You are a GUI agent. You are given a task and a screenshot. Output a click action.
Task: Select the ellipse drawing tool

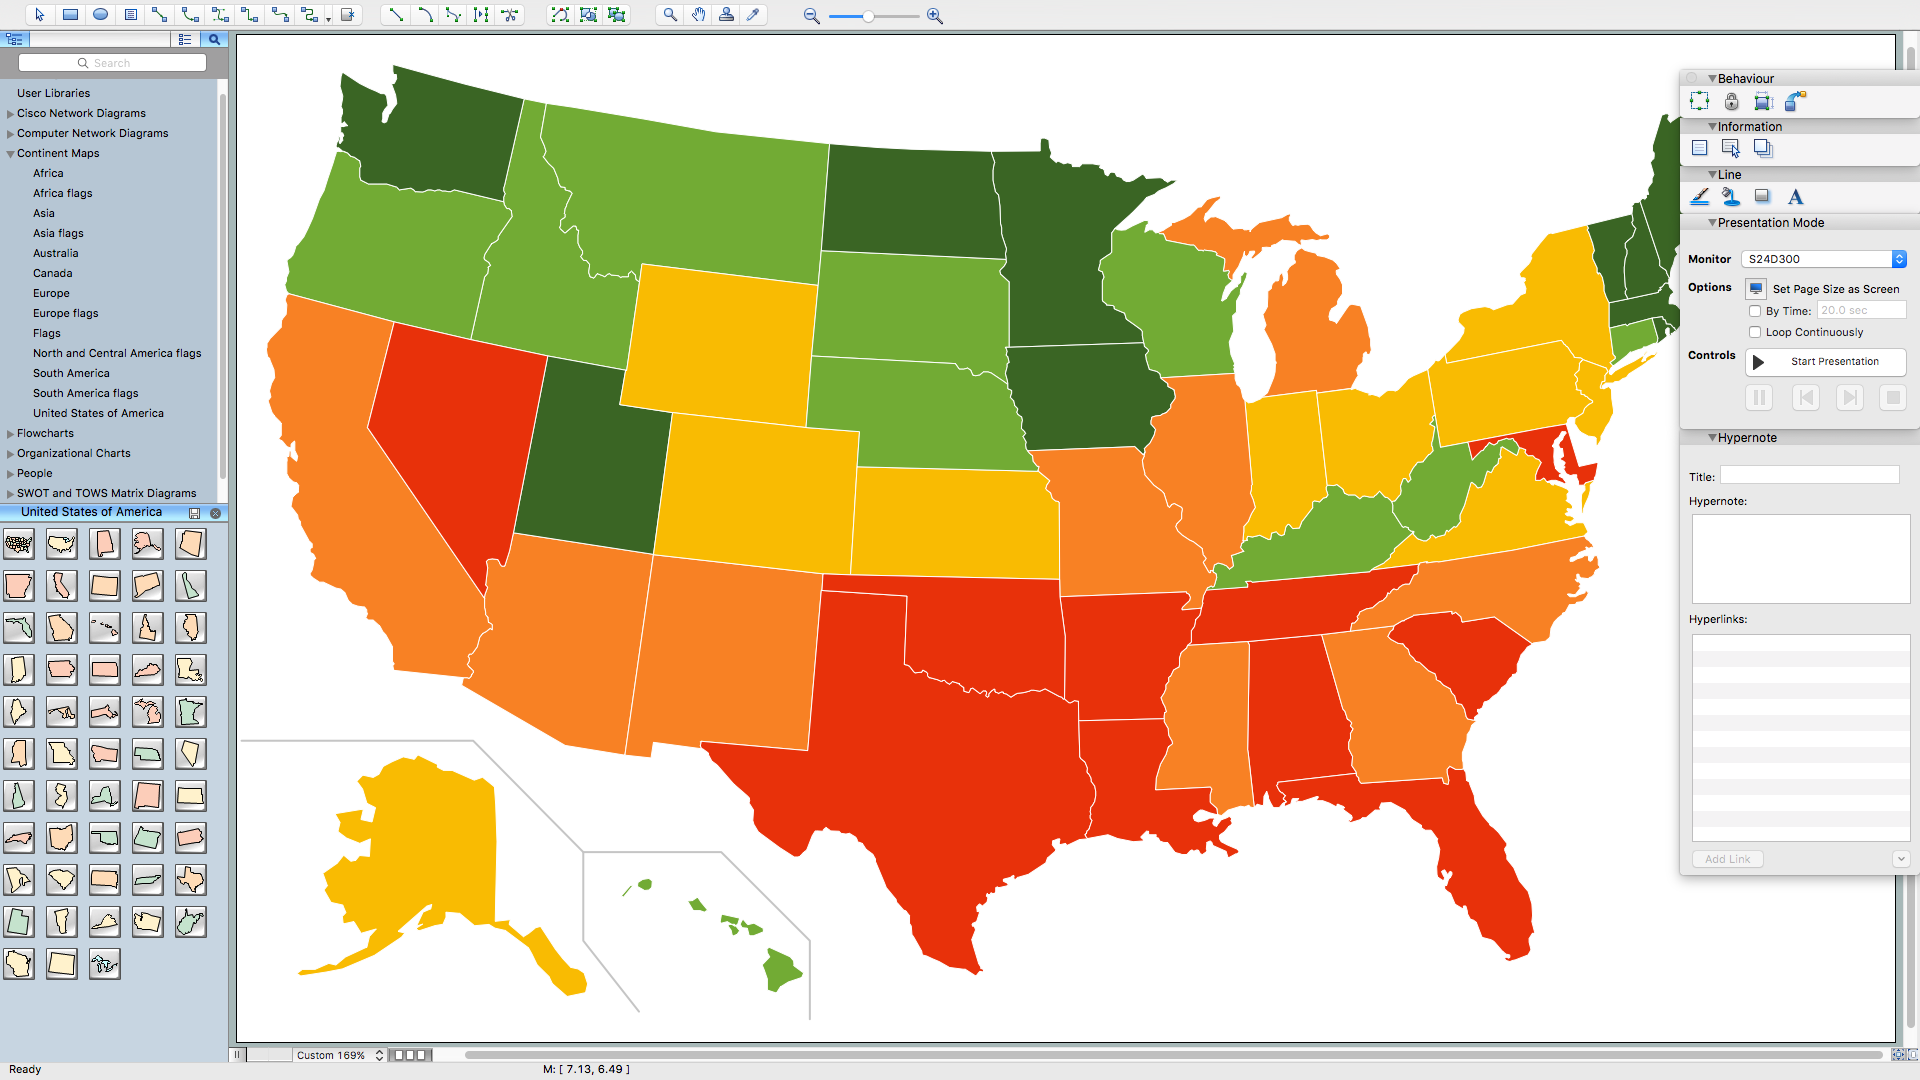(100, 15)
